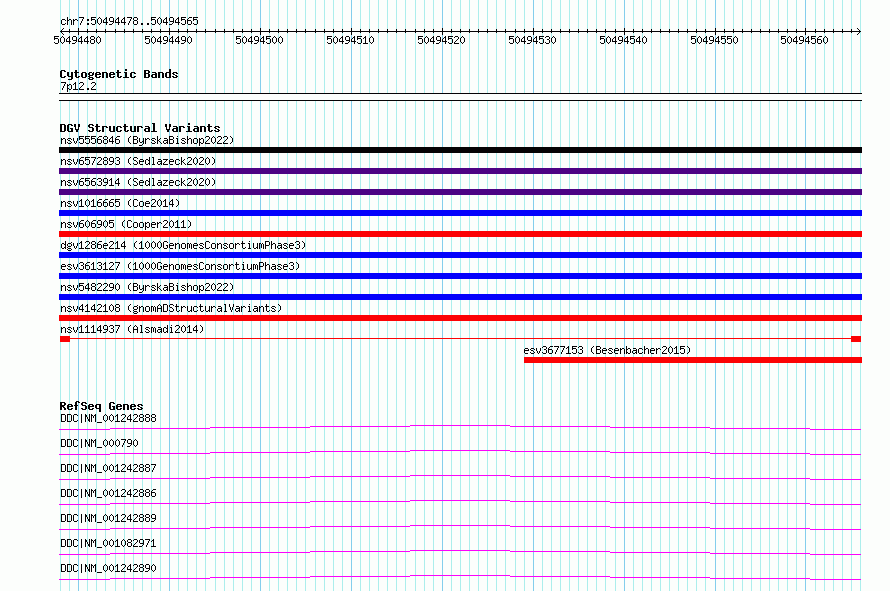Viewport: 890px width, 591px height.
Task: Click the DDC|NM_001242886 transcript label
Action: coord(108,493)
